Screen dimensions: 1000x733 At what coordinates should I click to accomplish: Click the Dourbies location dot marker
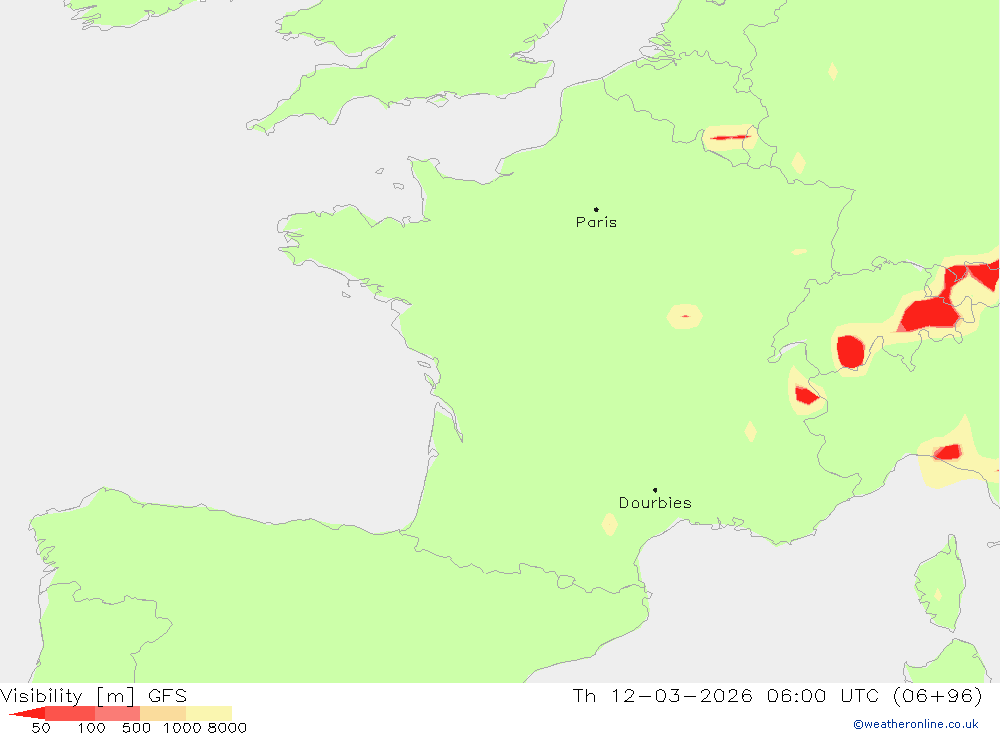click(x=655, y=490)
